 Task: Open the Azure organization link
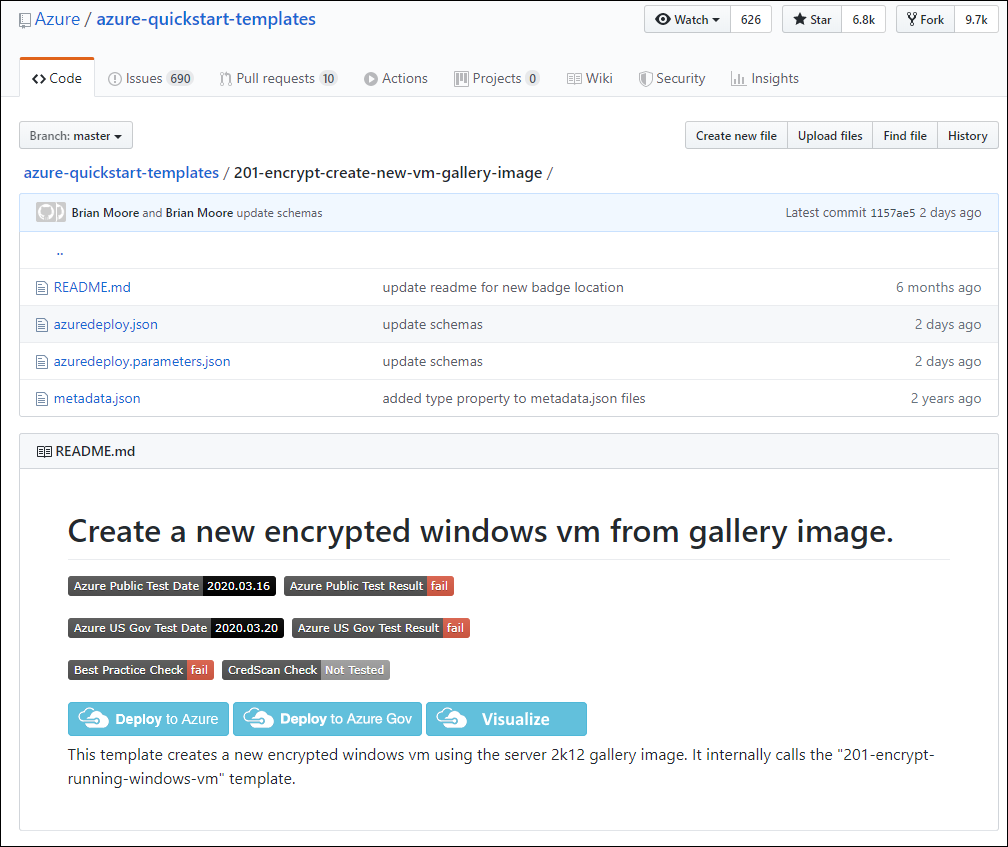pyautogui.click(x=57, y=19)
